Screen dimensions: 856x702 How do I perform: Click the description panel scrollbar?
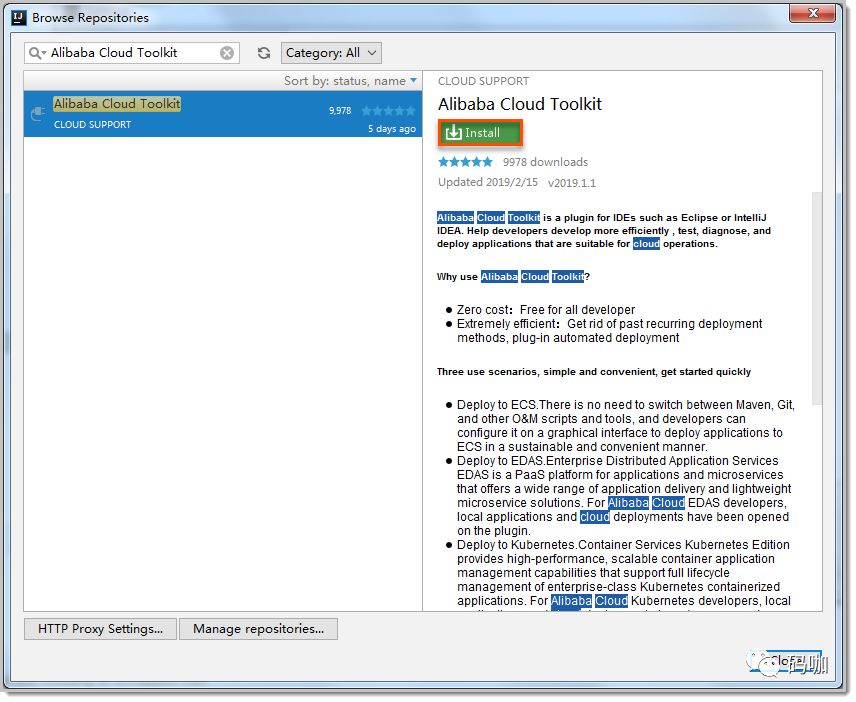coord(816,298)
